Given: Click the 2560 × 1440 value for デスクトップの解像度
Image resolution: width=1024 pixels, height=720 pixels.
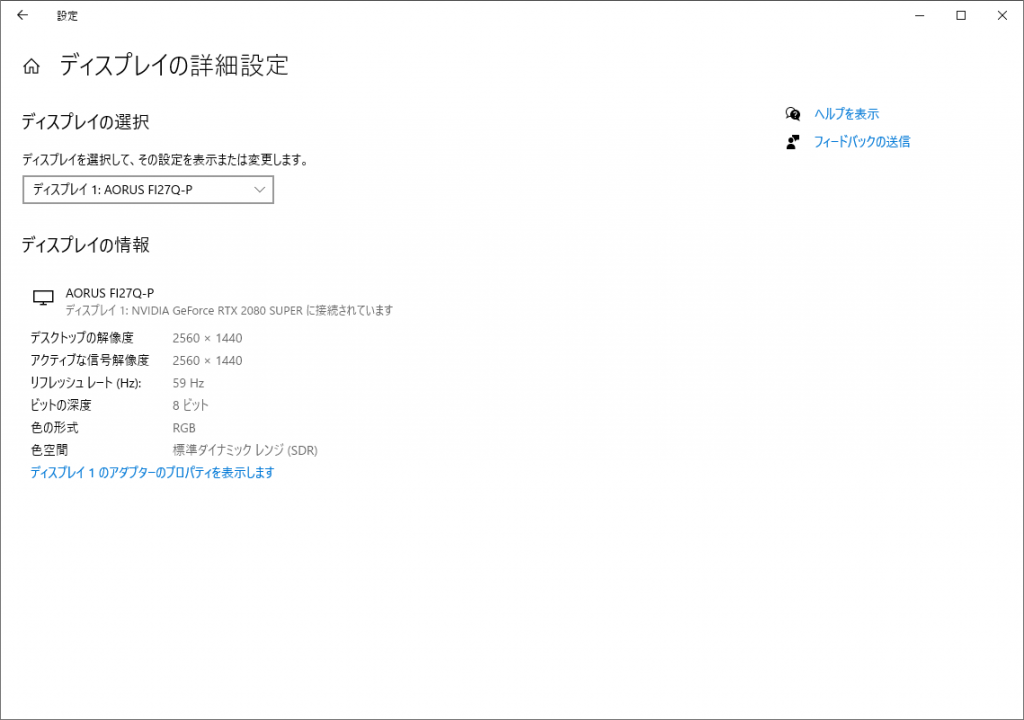Looking at the screenshot, I should pyautogui.click(x=207, y=338).
